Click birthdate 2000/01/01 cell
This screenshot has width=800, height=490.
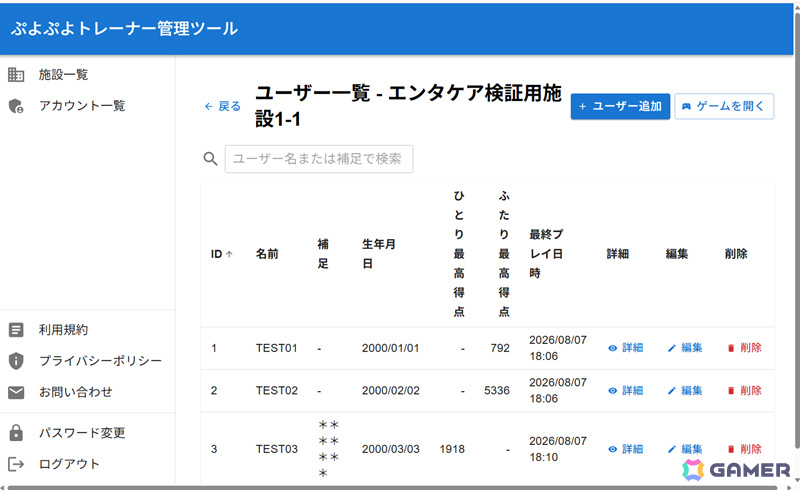click(390, 348)
